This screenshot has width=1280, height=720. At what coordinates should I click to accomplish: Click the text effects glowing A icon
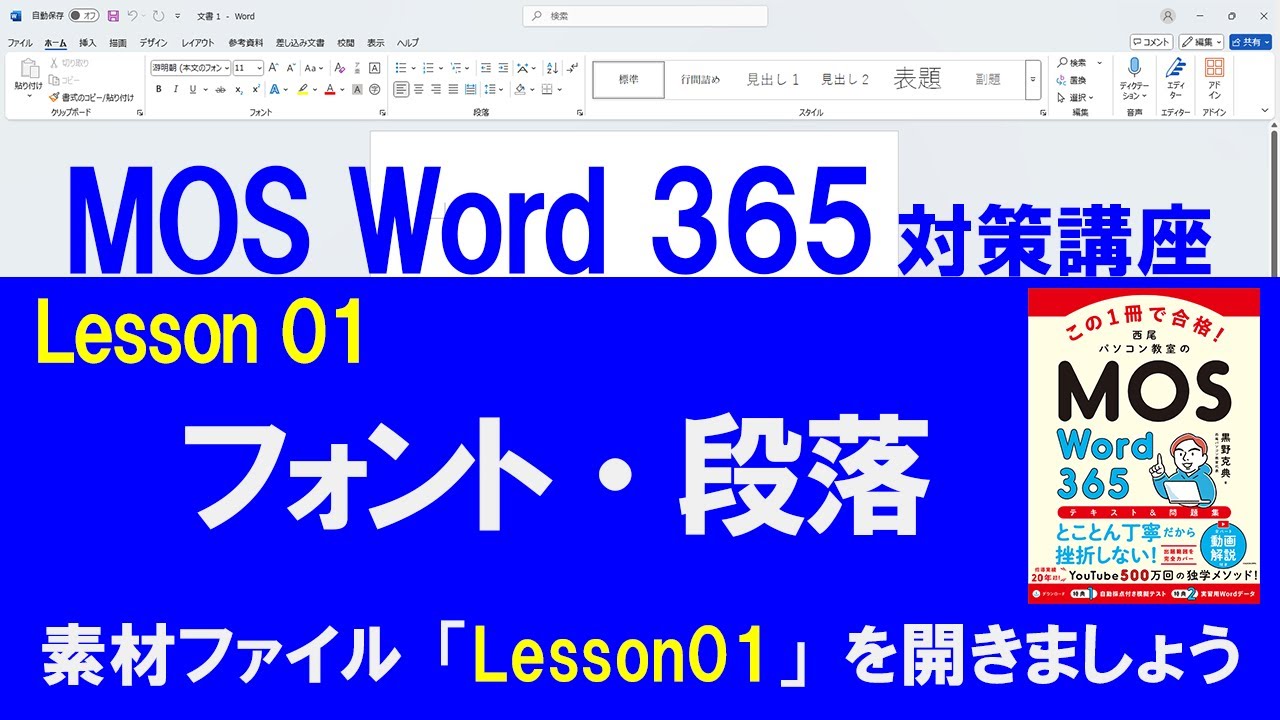pyautogui.click(x=274, y=89)
